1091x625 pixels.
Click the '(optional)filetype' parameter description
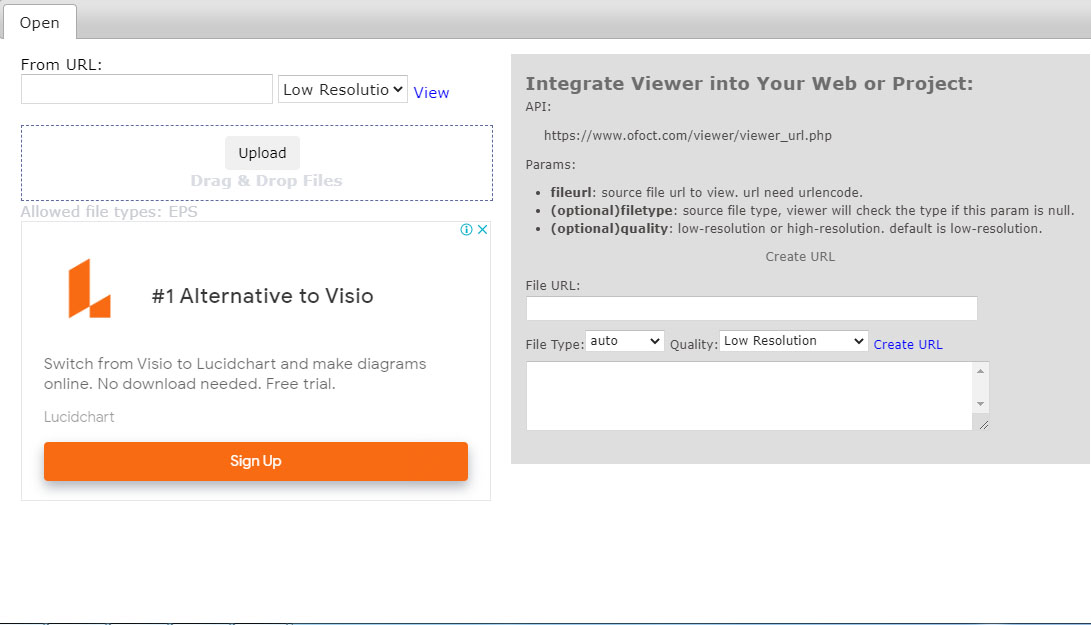[x=812, y=211]
